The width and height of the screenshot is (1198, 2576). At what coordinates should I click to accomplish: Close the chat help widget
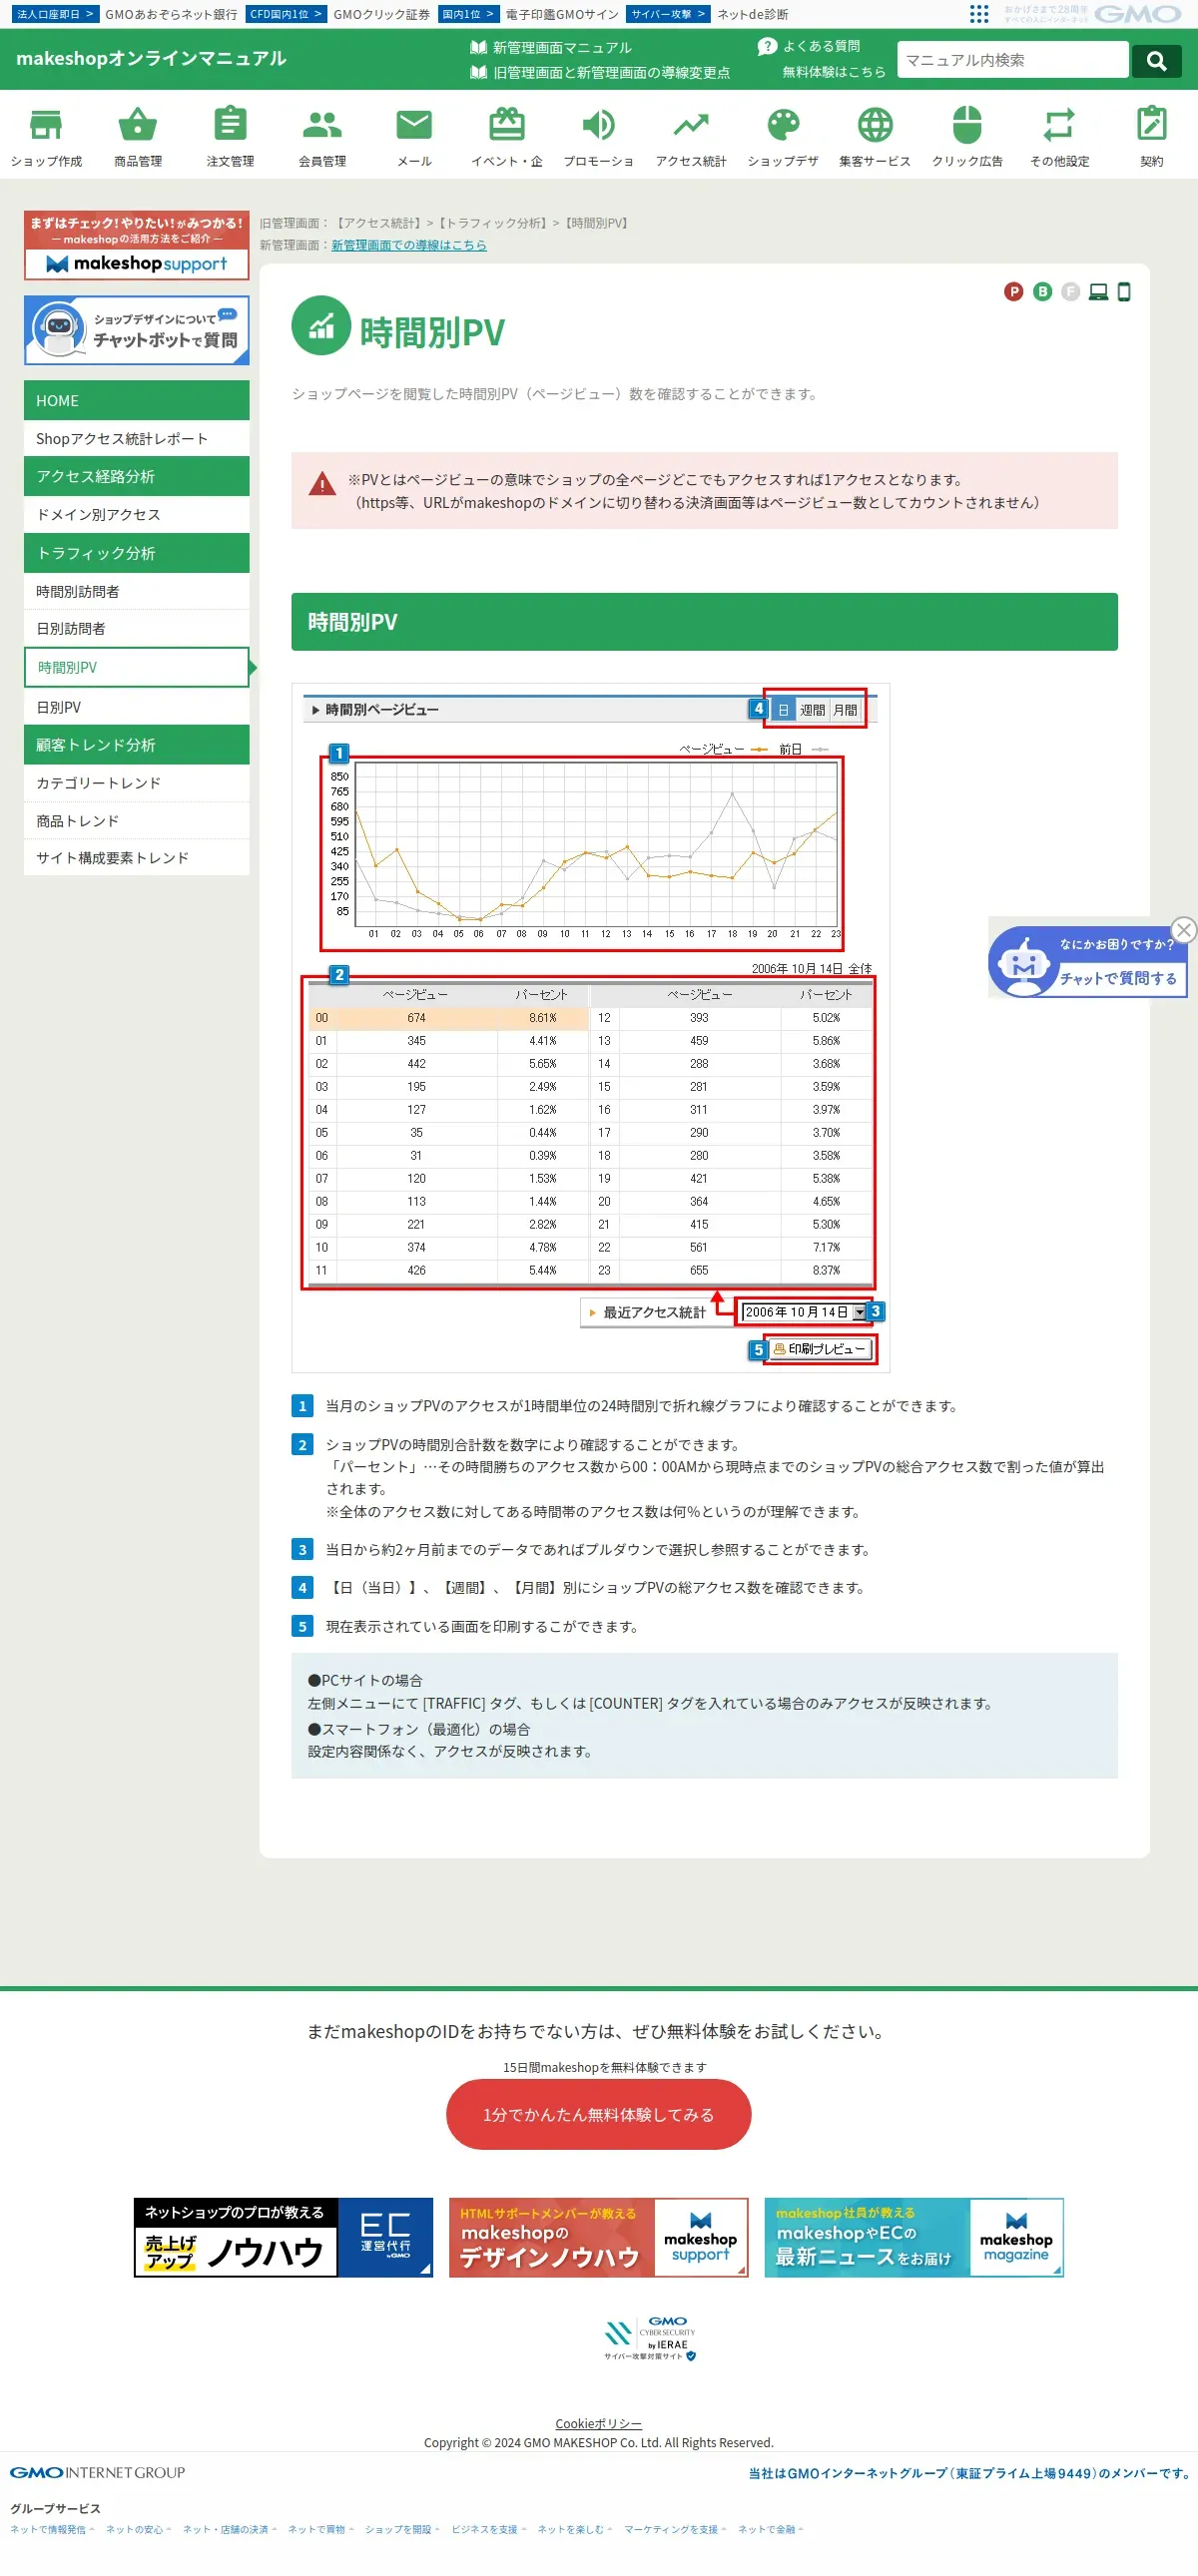1183,930
